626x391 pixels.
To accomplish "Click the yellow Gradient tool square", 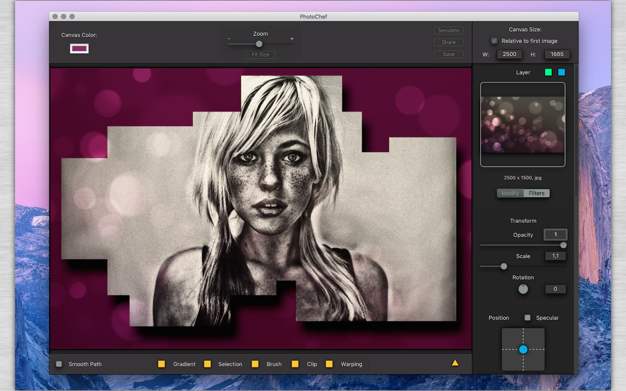I will (161, 364).
